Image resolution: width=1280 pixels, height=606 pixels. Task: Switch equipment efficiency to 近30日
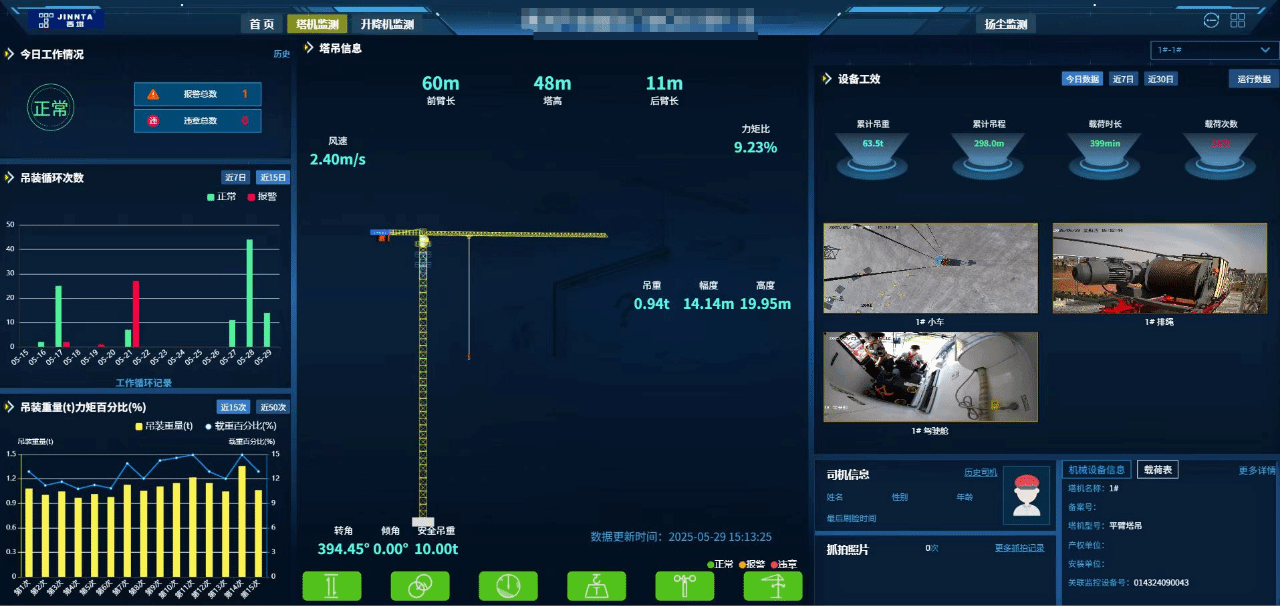tap(1161, 79)
